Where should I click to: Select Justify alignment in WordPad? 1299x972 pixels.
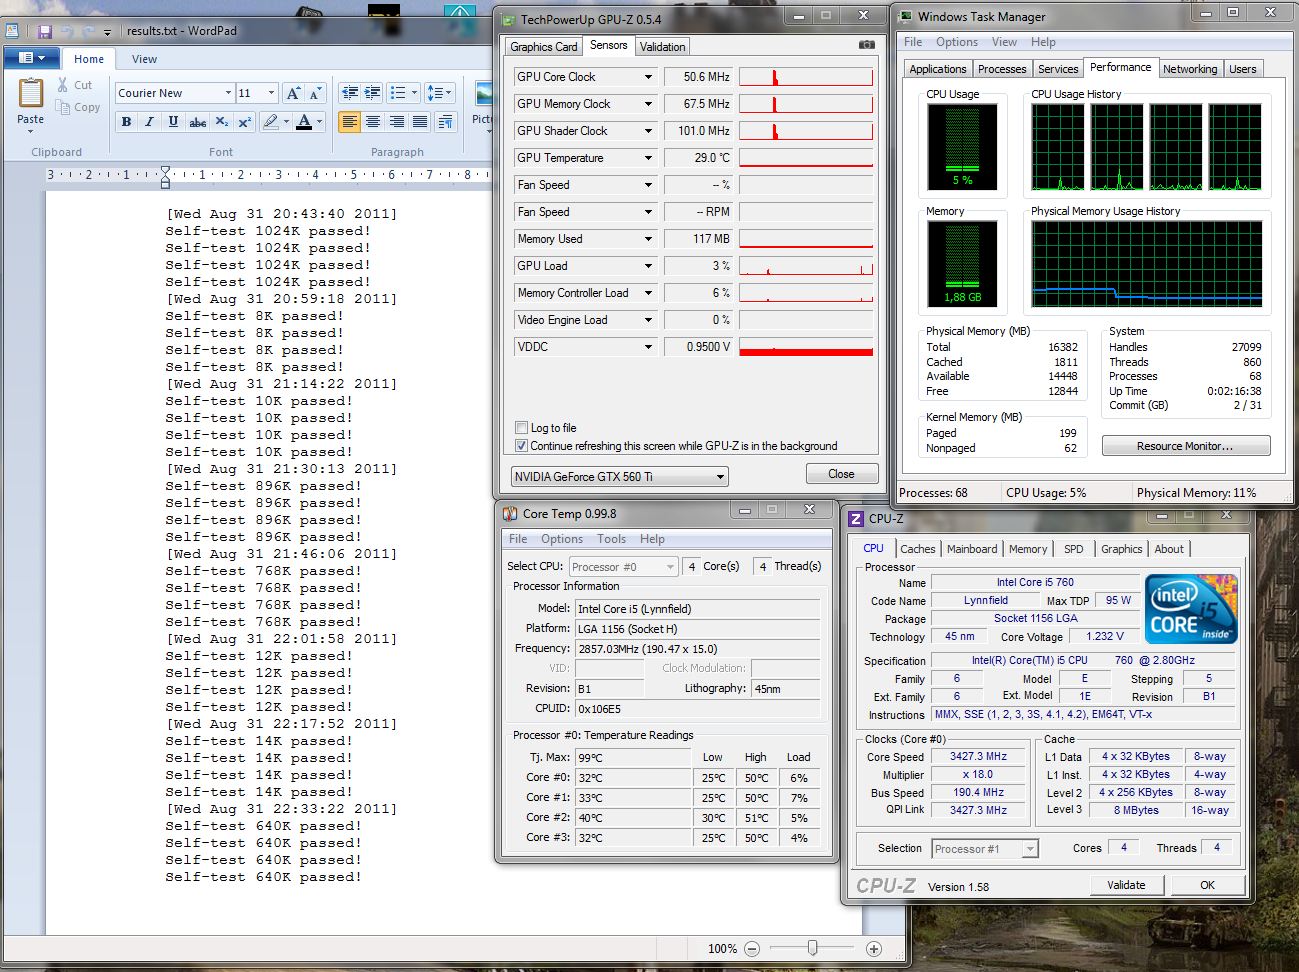(420, 122)
